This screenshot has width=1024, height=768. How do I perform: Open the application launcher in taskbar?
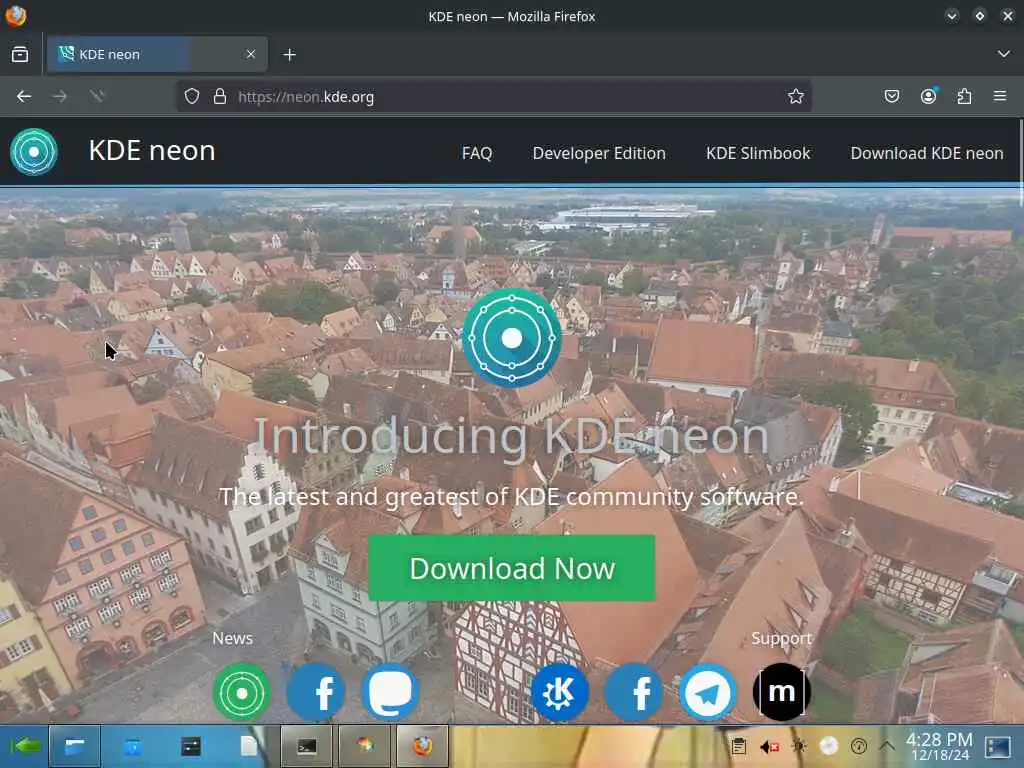(24, 746)
